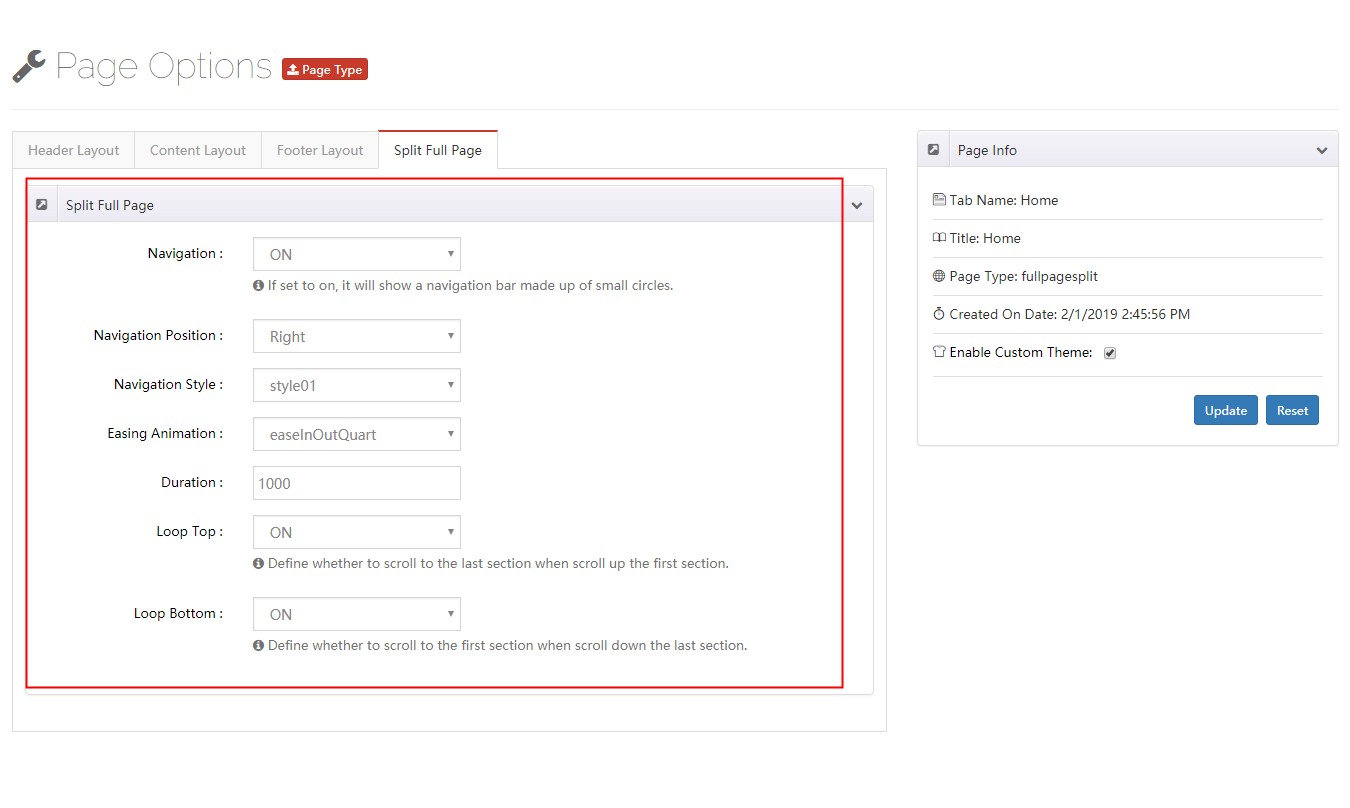Viewport: 1350px width, 808px height.
Task: Click the Page Options heading text
Action: pyautogui.click(x=164, y=66)
